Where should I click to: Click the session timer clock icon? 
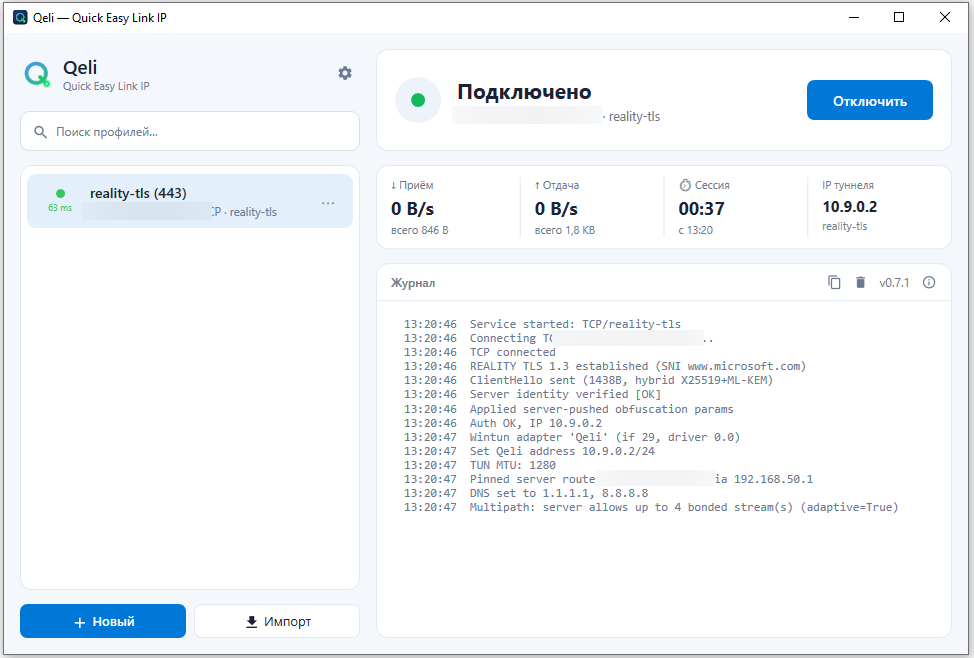pyautogui.click(x=685, y=185)
